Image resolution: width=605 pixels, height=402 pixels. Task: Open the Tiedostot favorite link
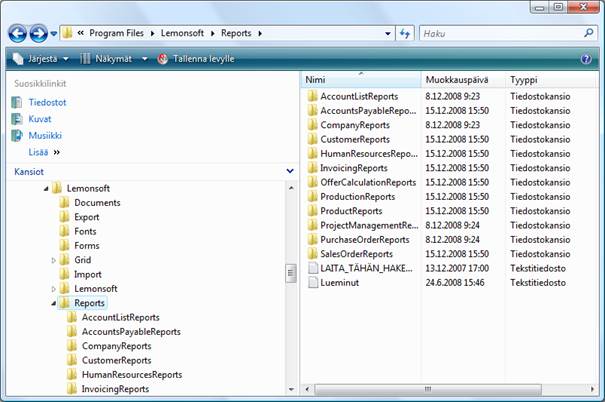[47, 102]
